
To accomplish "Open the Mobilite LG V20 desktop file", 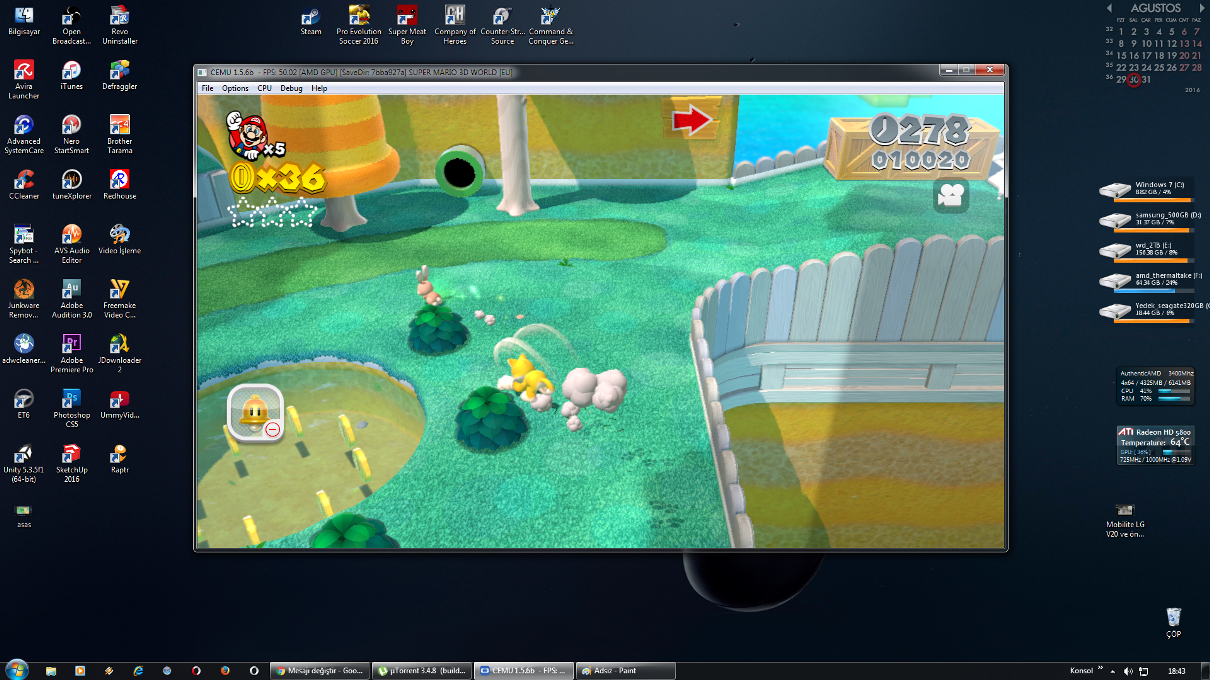I will tap(1125, 521).
